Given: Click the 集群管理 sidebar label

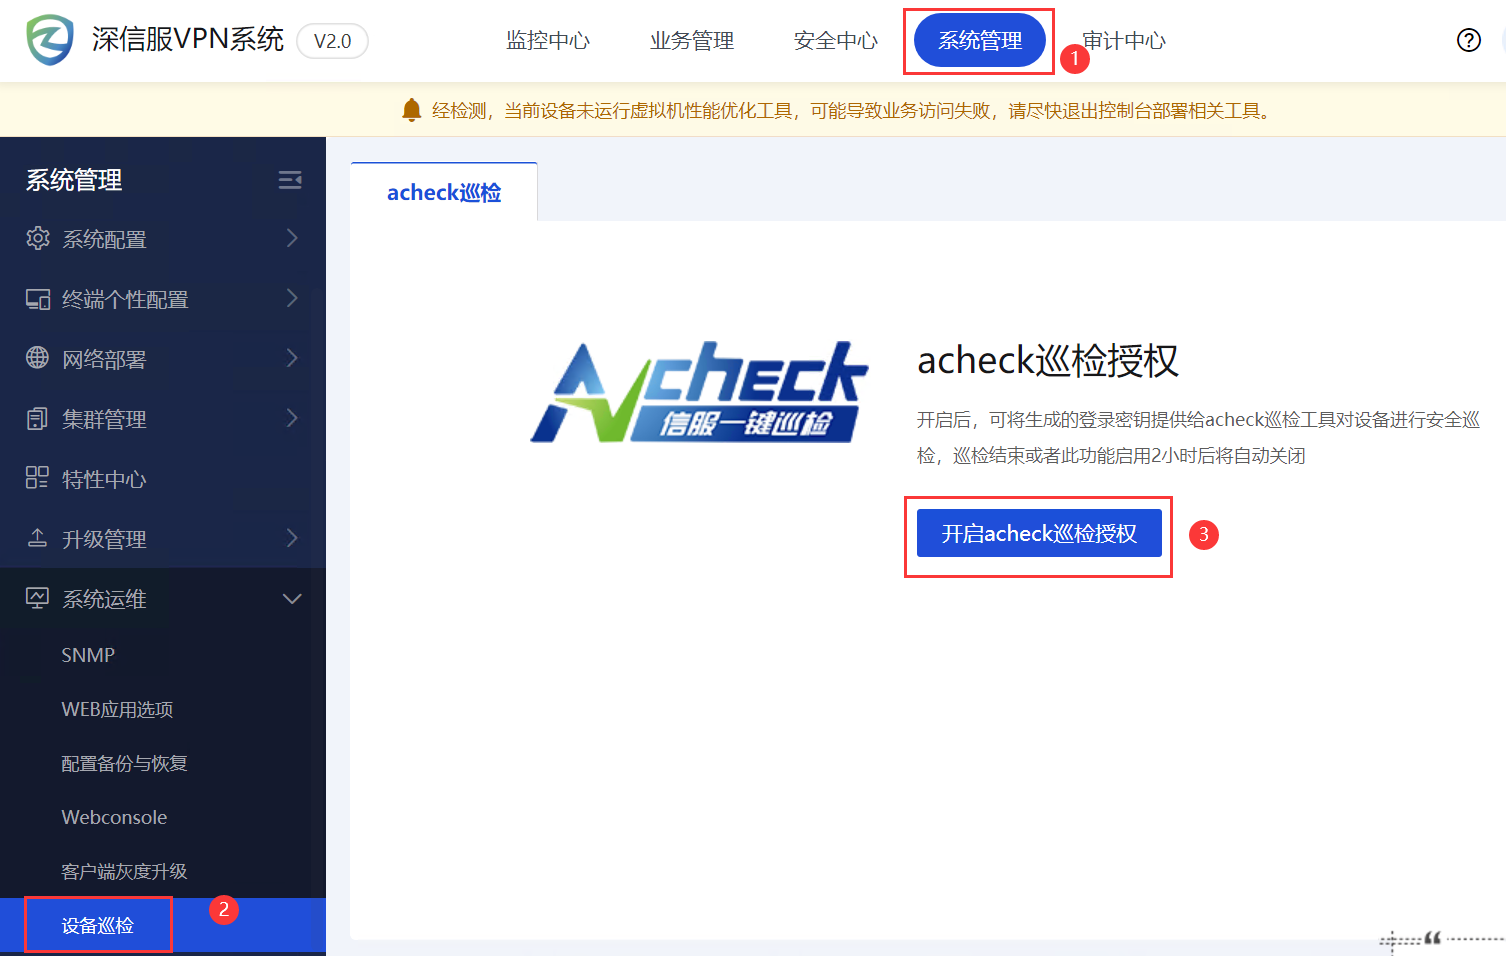Looking at the screenshot, I should point(104,419).
